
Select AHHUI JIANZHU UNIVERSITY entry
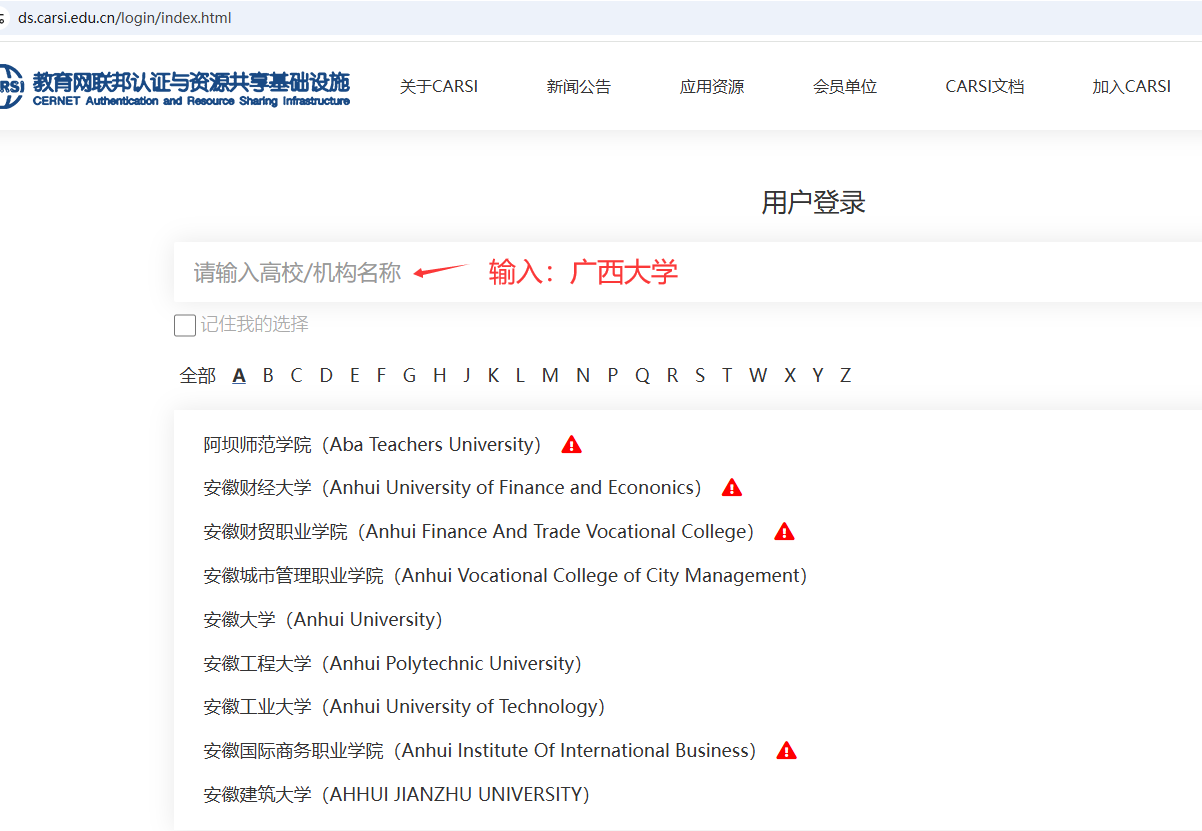click(396, 795)
